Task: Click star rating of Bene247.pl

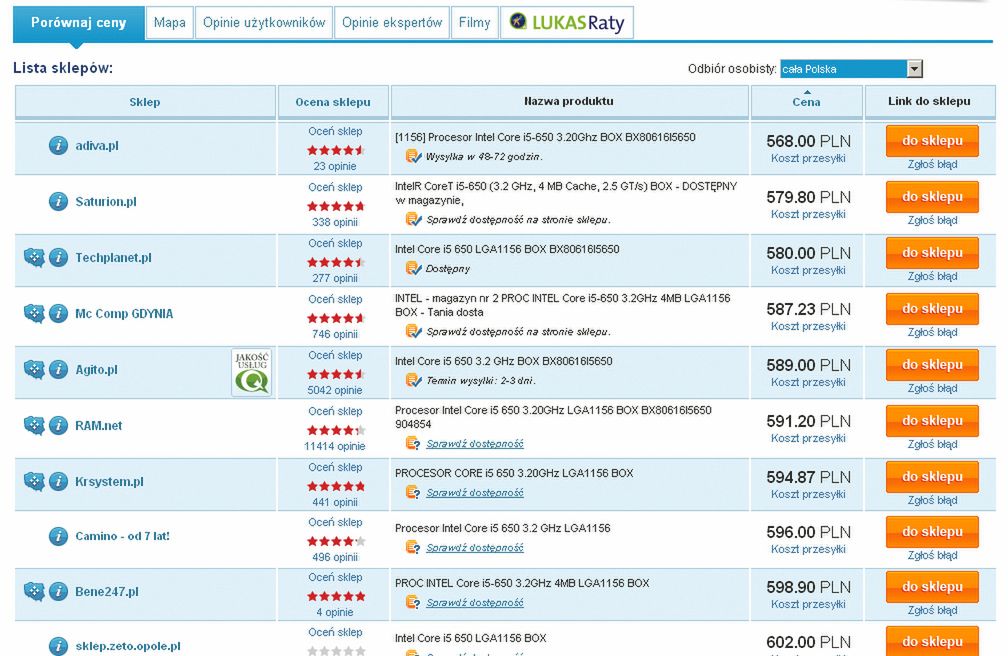Action: (336, 596)
